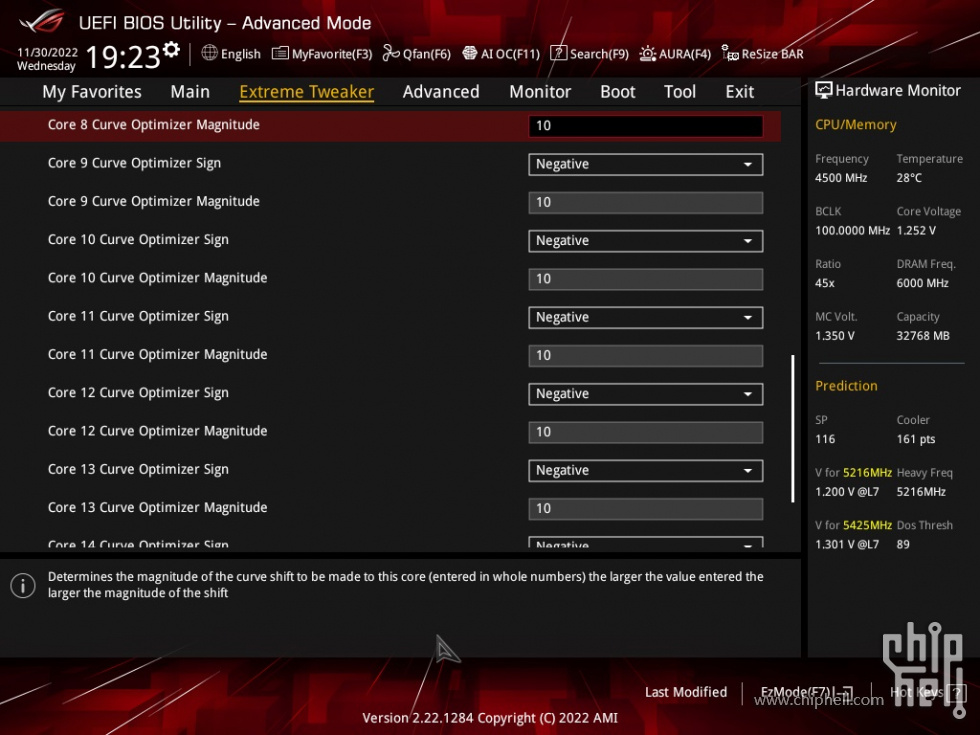The height and width of the screenshot is (735, 980).
Task: Click the Core 10 Curve Optimizer Magnitude label
Action: point(158,278)
